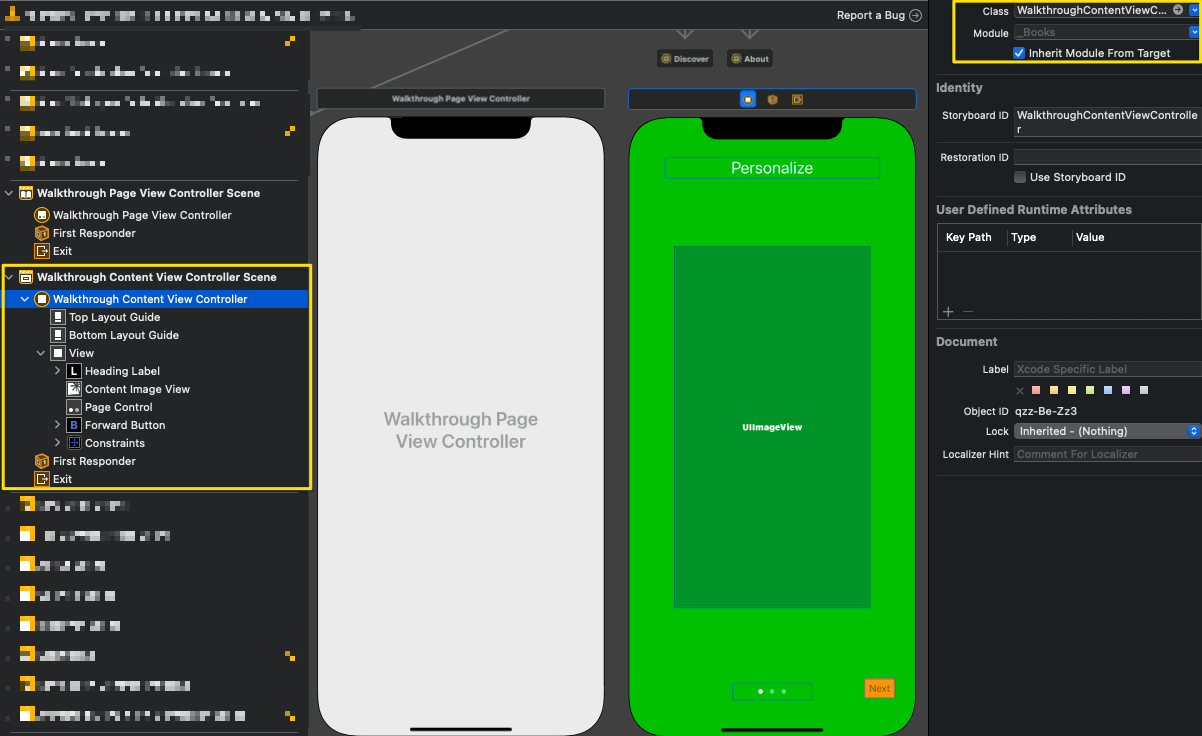1202x736 pixels.
Task: Click the Exit icon in the scene dock
Action: (797, 98)
